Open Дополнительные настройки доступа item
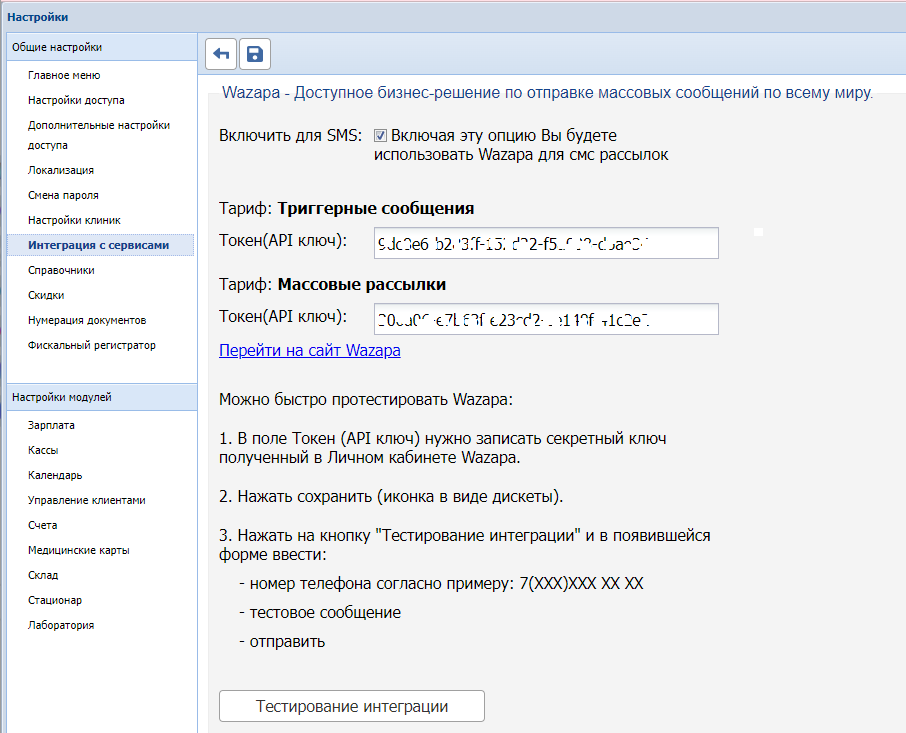This screenshot has height=733, width=906. (98, 135)
